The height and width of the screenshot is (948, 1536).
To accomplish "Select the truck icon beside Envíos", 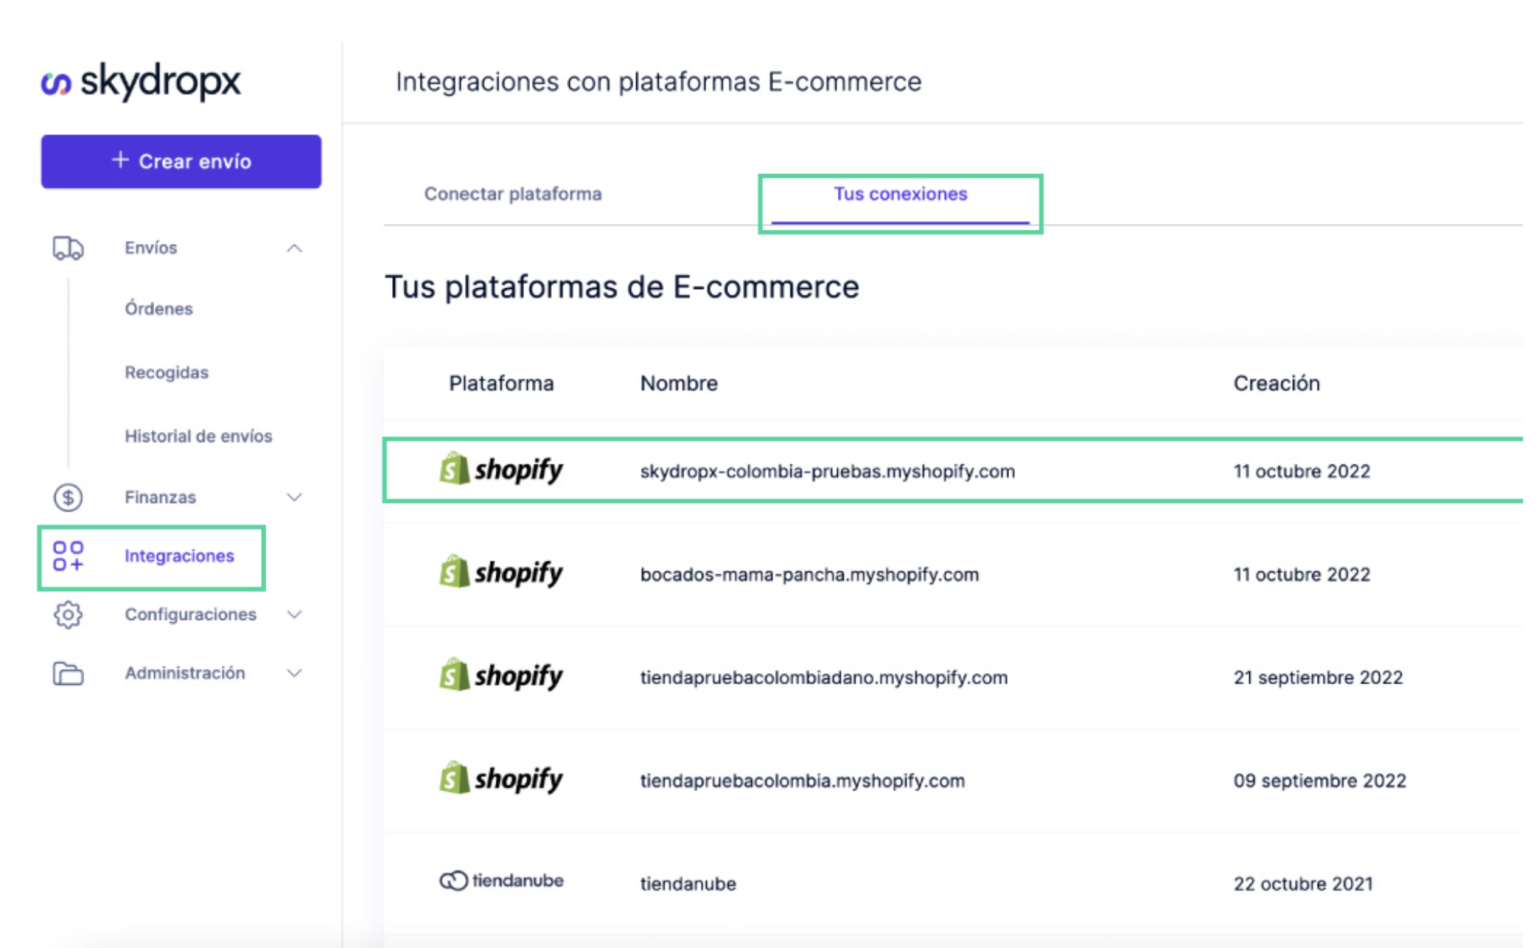I will [x=66, y=247].
